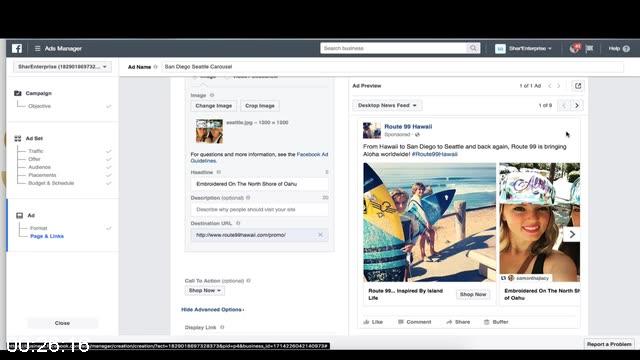Open ad preview in new window icon
Viewport: 640px width, 360px height.
coord(578,86)
